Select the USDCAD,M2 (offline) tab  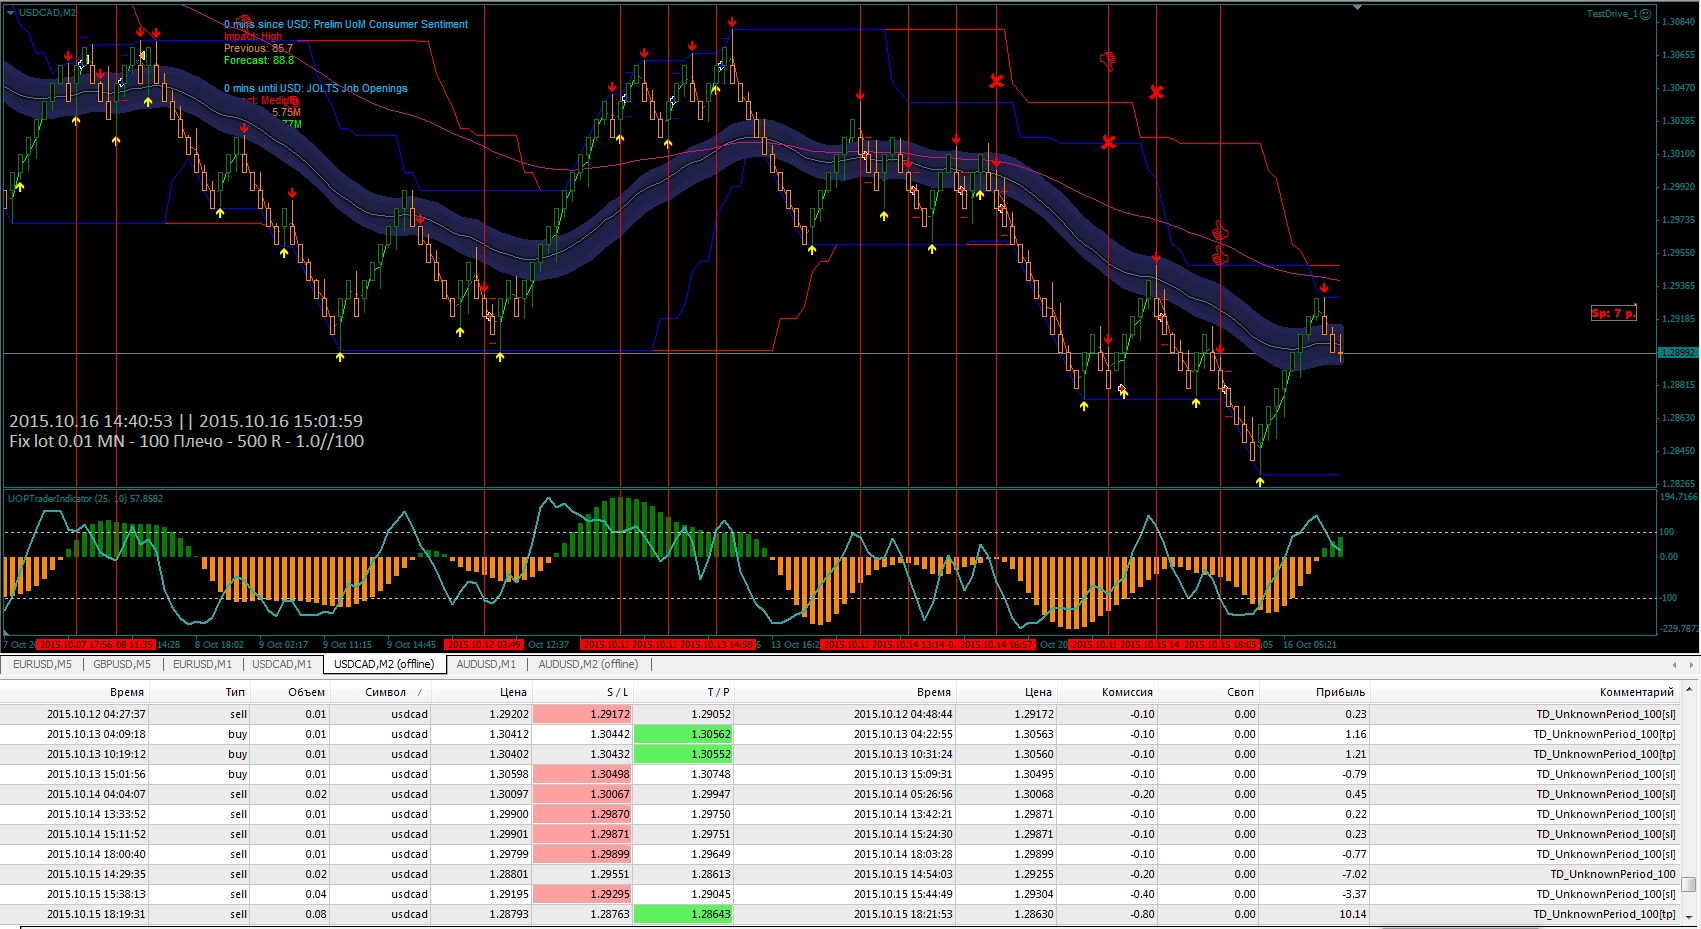(384, 664)
